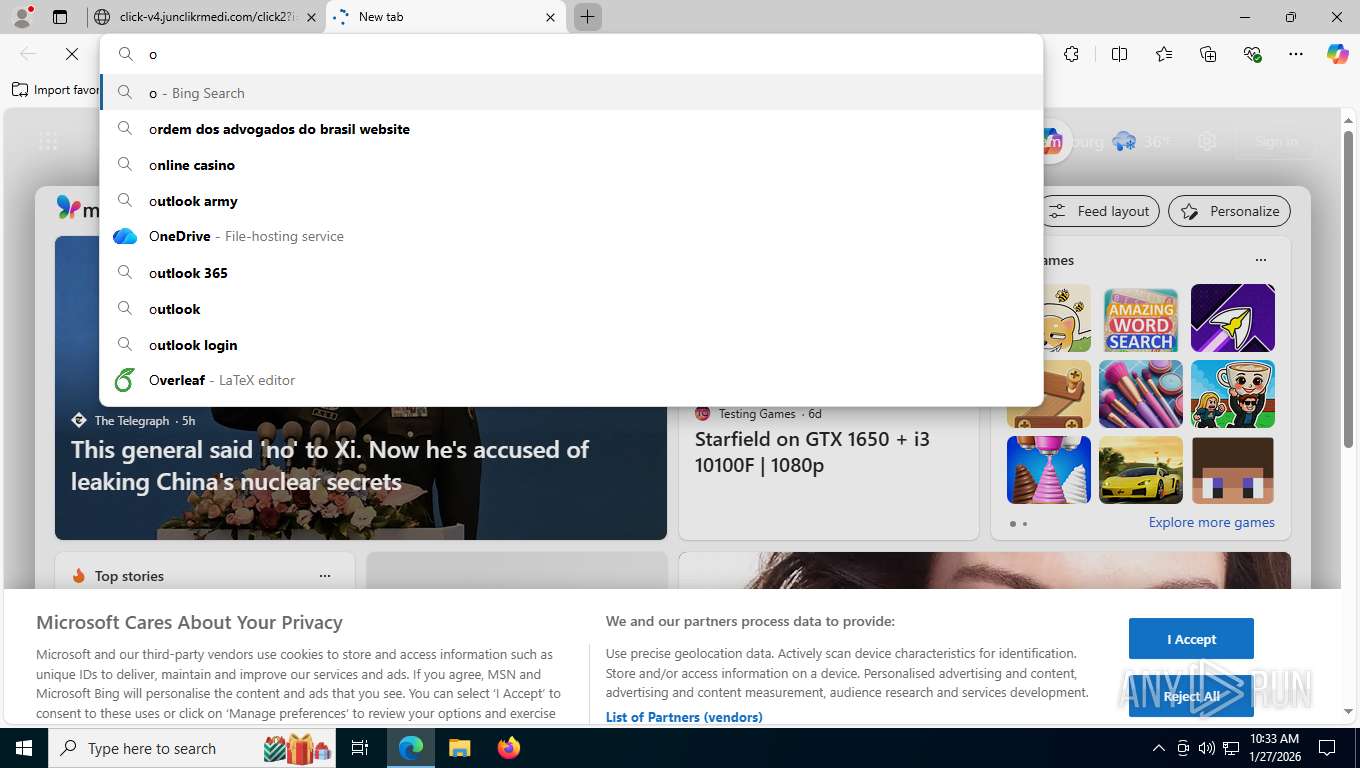
Task: Open the Favorites star icon
Action: (x=1164, y=54)
